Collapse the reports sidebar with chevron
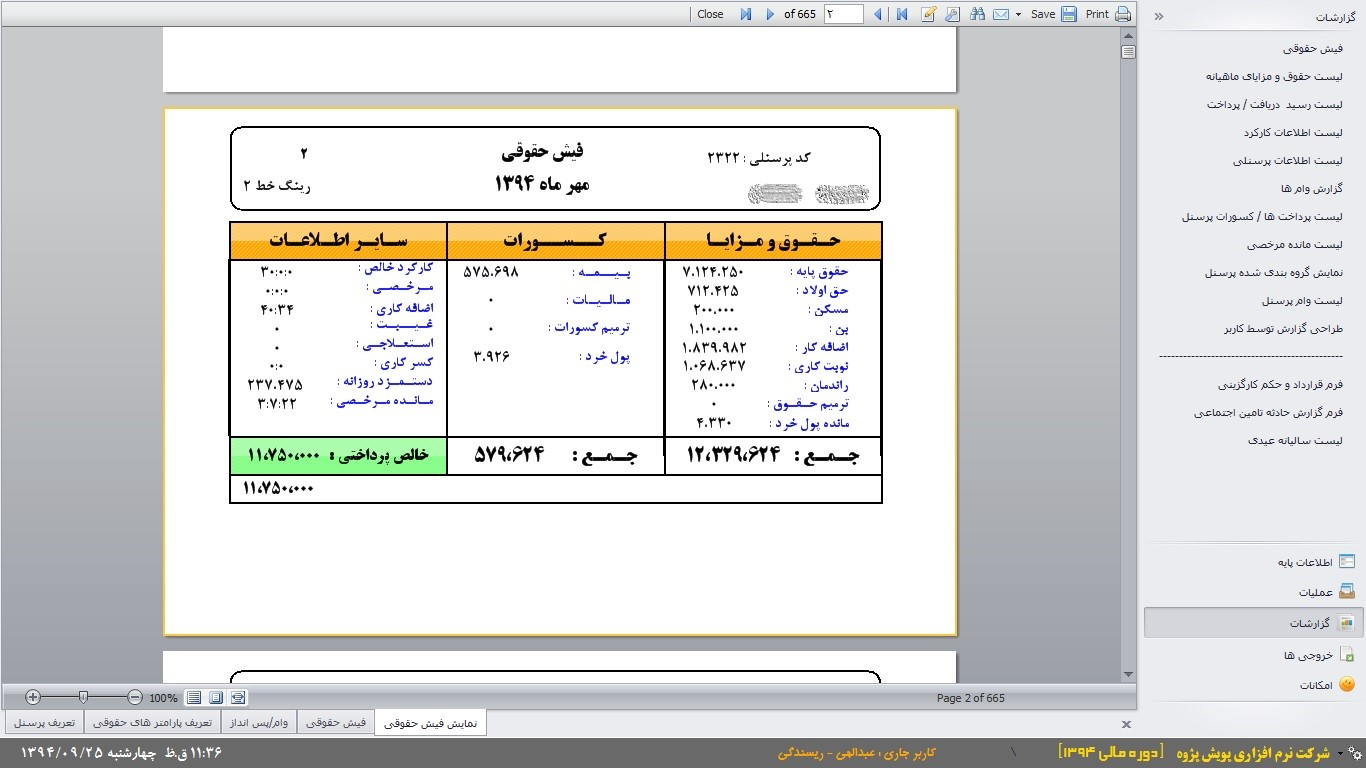1366x768 pixels. click(x=1159, y=15)
